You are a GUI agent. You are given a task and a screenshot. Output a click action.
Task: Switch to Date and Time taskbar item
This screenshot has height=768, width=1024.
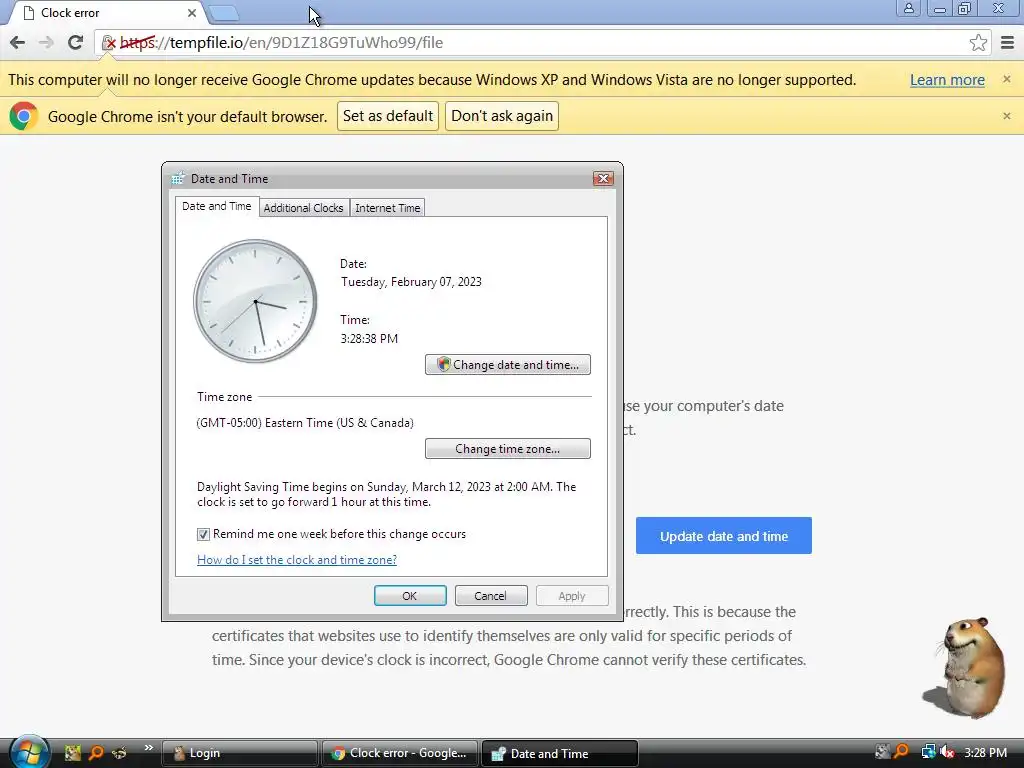(x=560, y=753)
